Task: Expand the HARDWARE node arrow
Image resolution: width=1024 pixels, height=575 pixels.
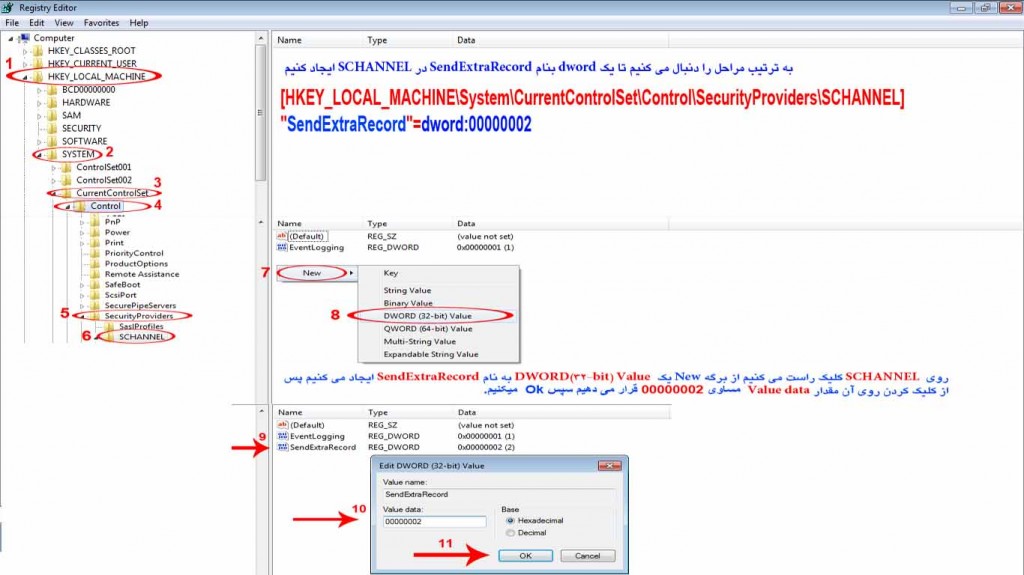Action: (x=39, y=103)
